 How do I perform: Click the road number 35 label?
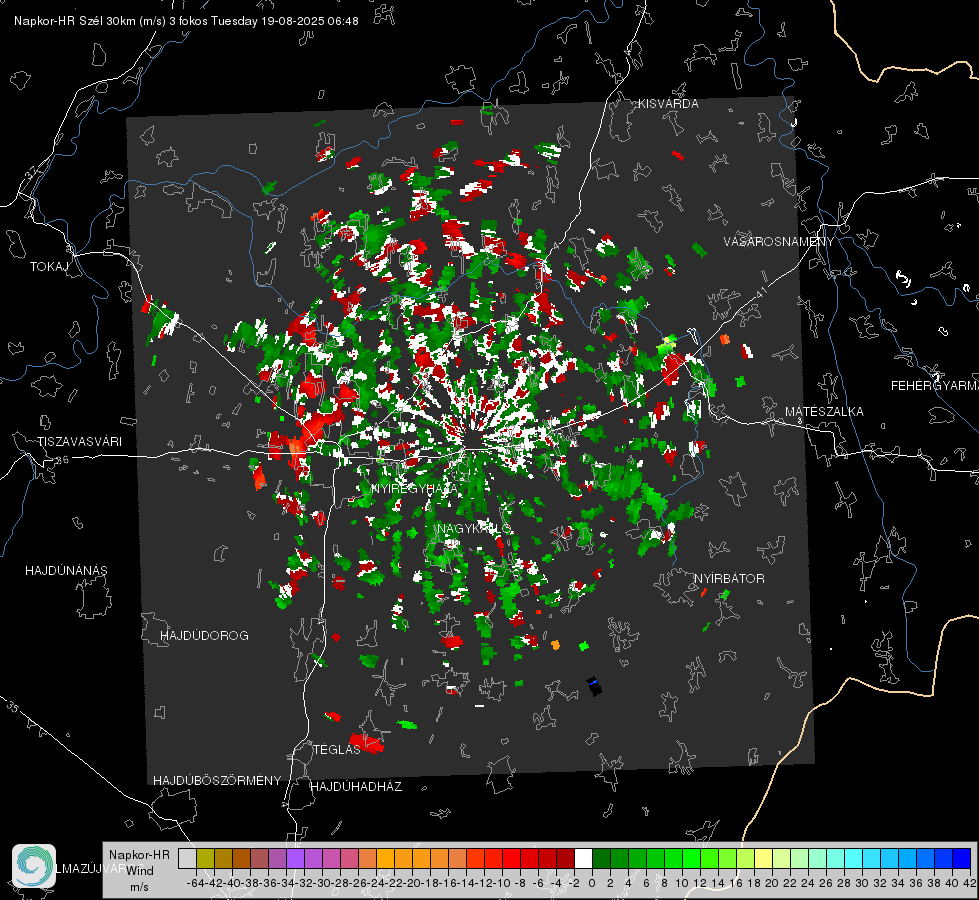[12, 708]
